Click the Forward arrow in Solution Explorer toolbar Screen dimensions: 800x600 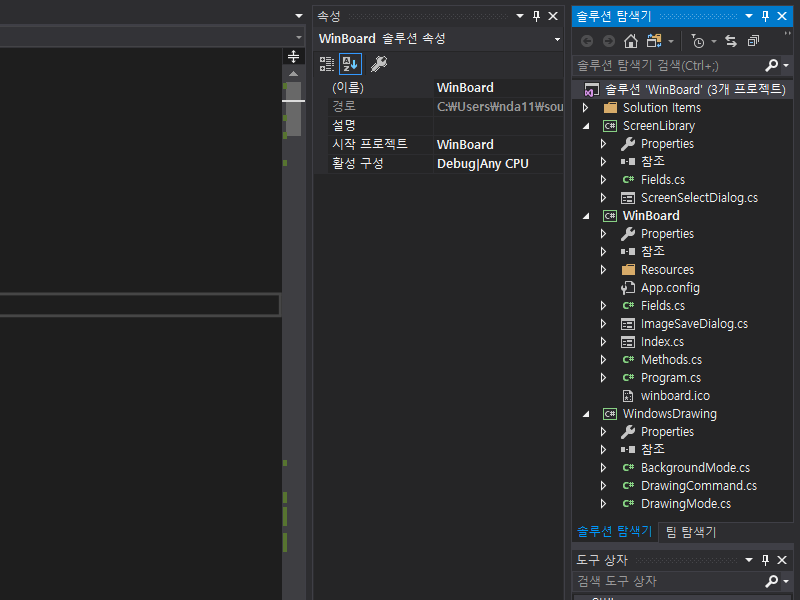point(609,41)
